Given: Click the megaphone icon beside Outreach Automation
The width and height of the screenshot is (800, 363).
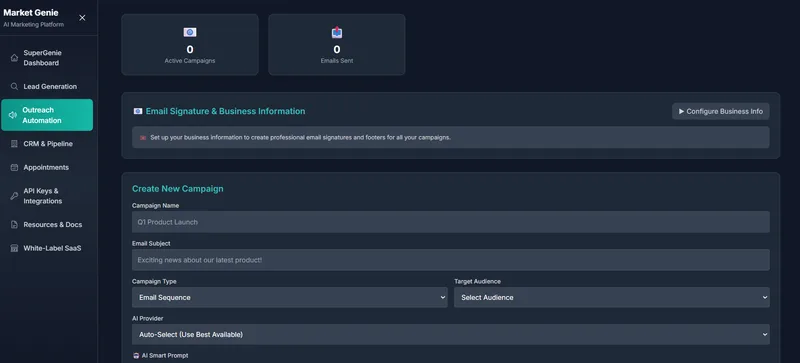Looking at the screenshot, I should point(13,115).
